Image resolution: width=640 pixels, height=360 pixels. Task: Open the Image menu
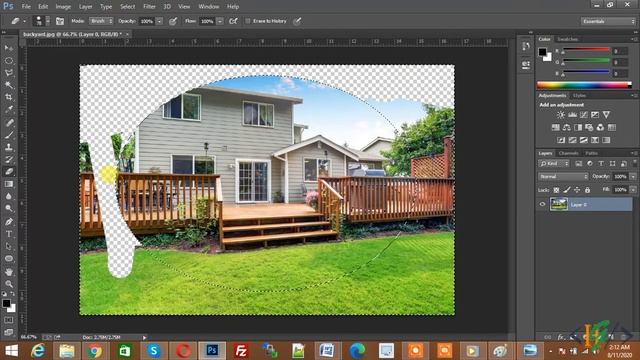(x=63, y=7)
